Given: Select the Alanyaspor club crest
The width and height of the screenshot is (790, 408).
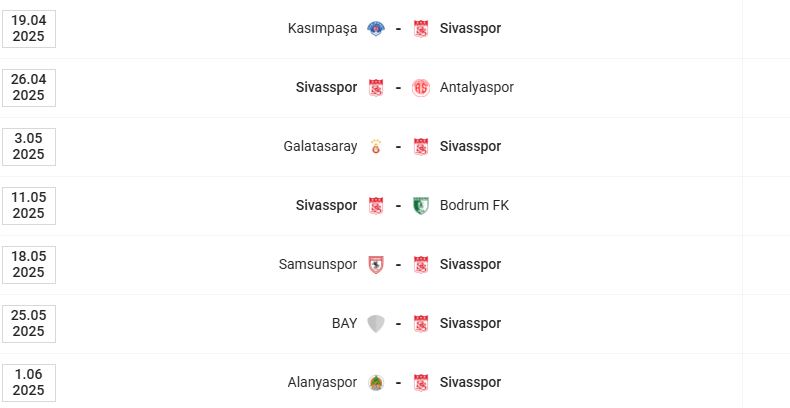Looking at the screenshot, I should pos(376,383).
